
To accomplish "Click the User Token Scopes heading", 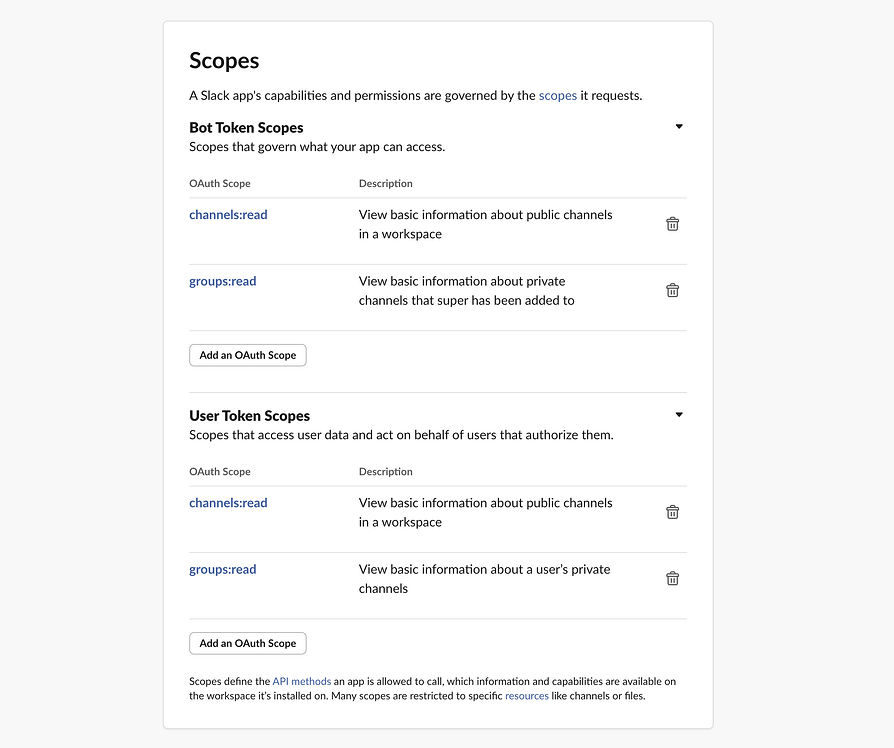I will (x=249, y=415).
